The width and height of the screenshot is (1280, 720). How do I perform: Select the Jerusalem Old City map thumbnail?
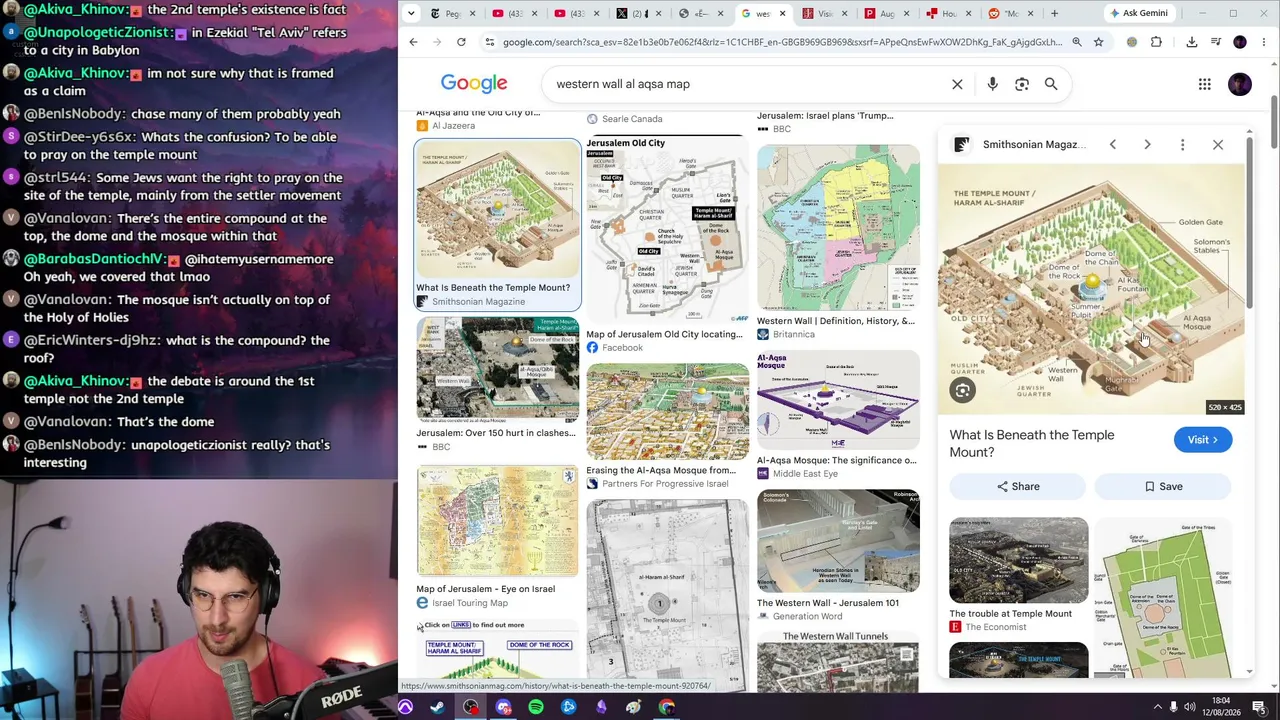click(x=667, y=229)
